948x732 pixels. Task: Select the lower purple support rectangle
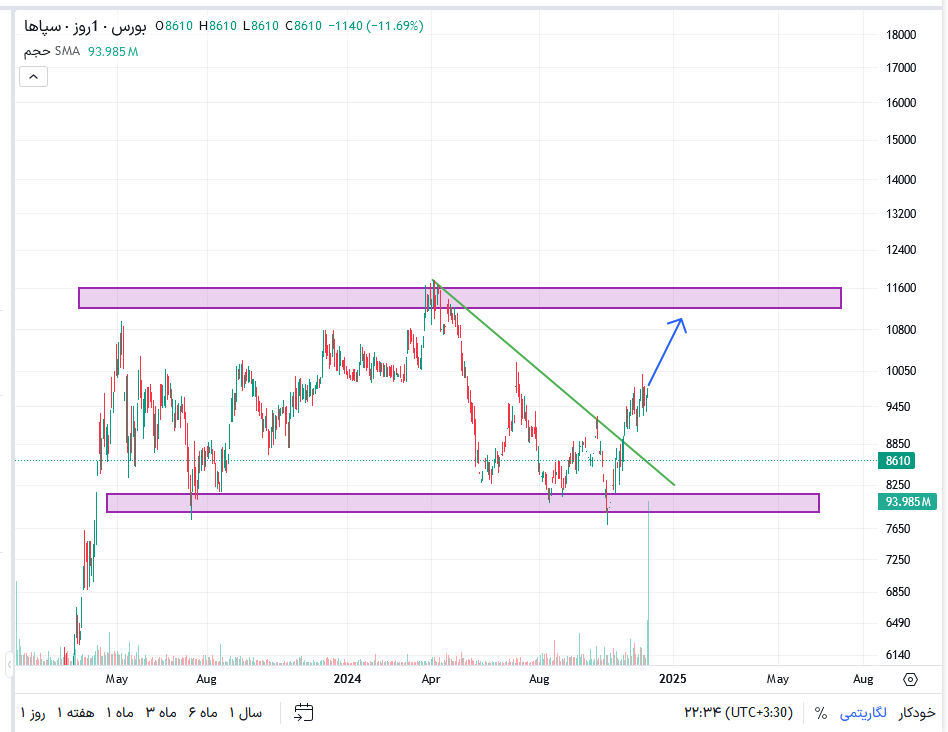click(463, 503)
